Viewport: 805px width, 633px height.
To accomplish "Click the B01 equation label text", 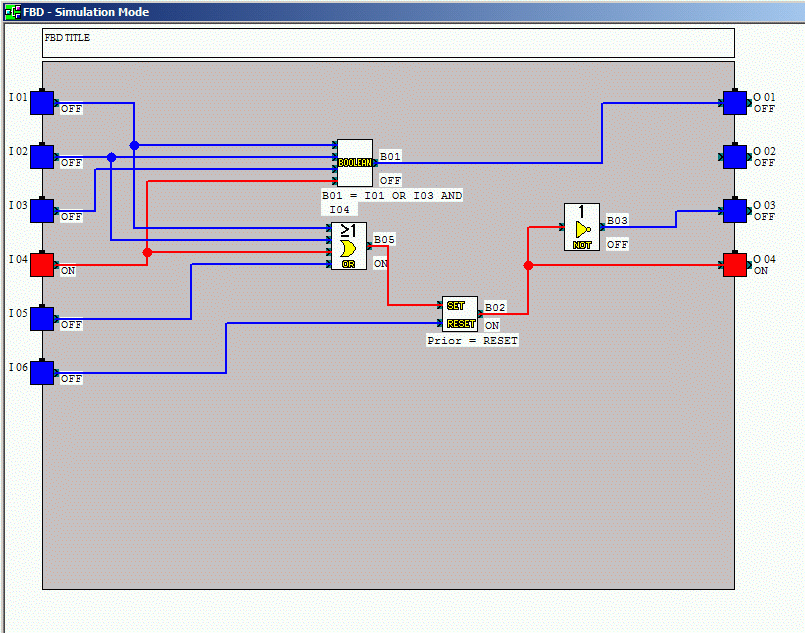I will (x=392, y=202).
